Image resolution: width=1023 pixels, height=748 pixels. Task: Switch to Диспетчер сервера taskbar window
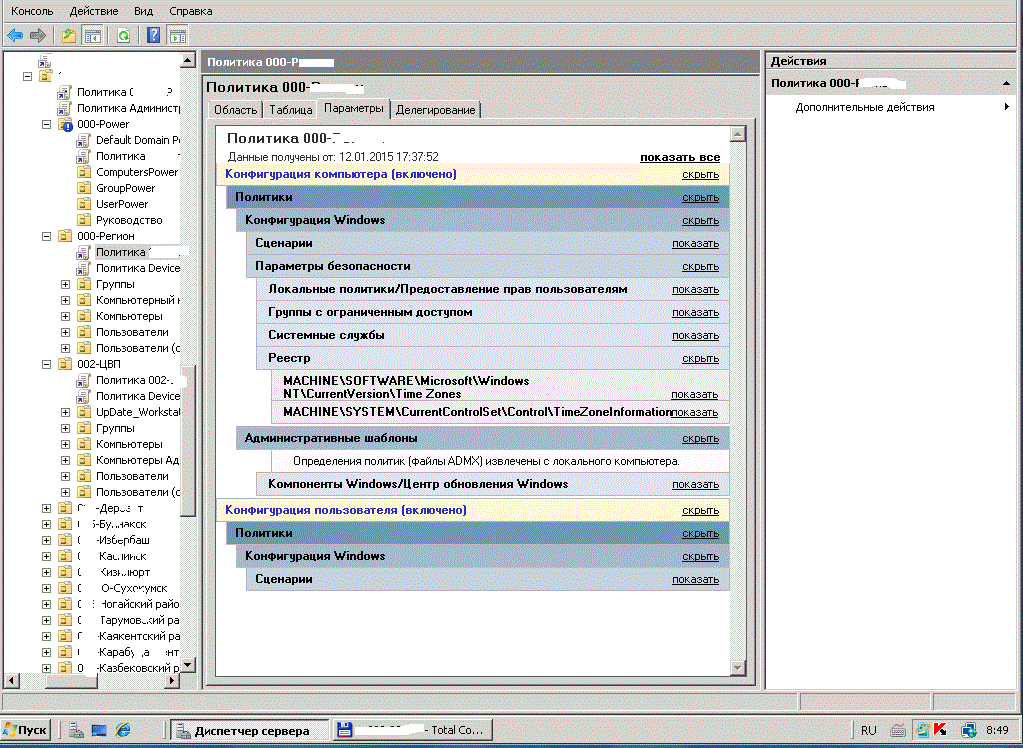coord(251,730)
